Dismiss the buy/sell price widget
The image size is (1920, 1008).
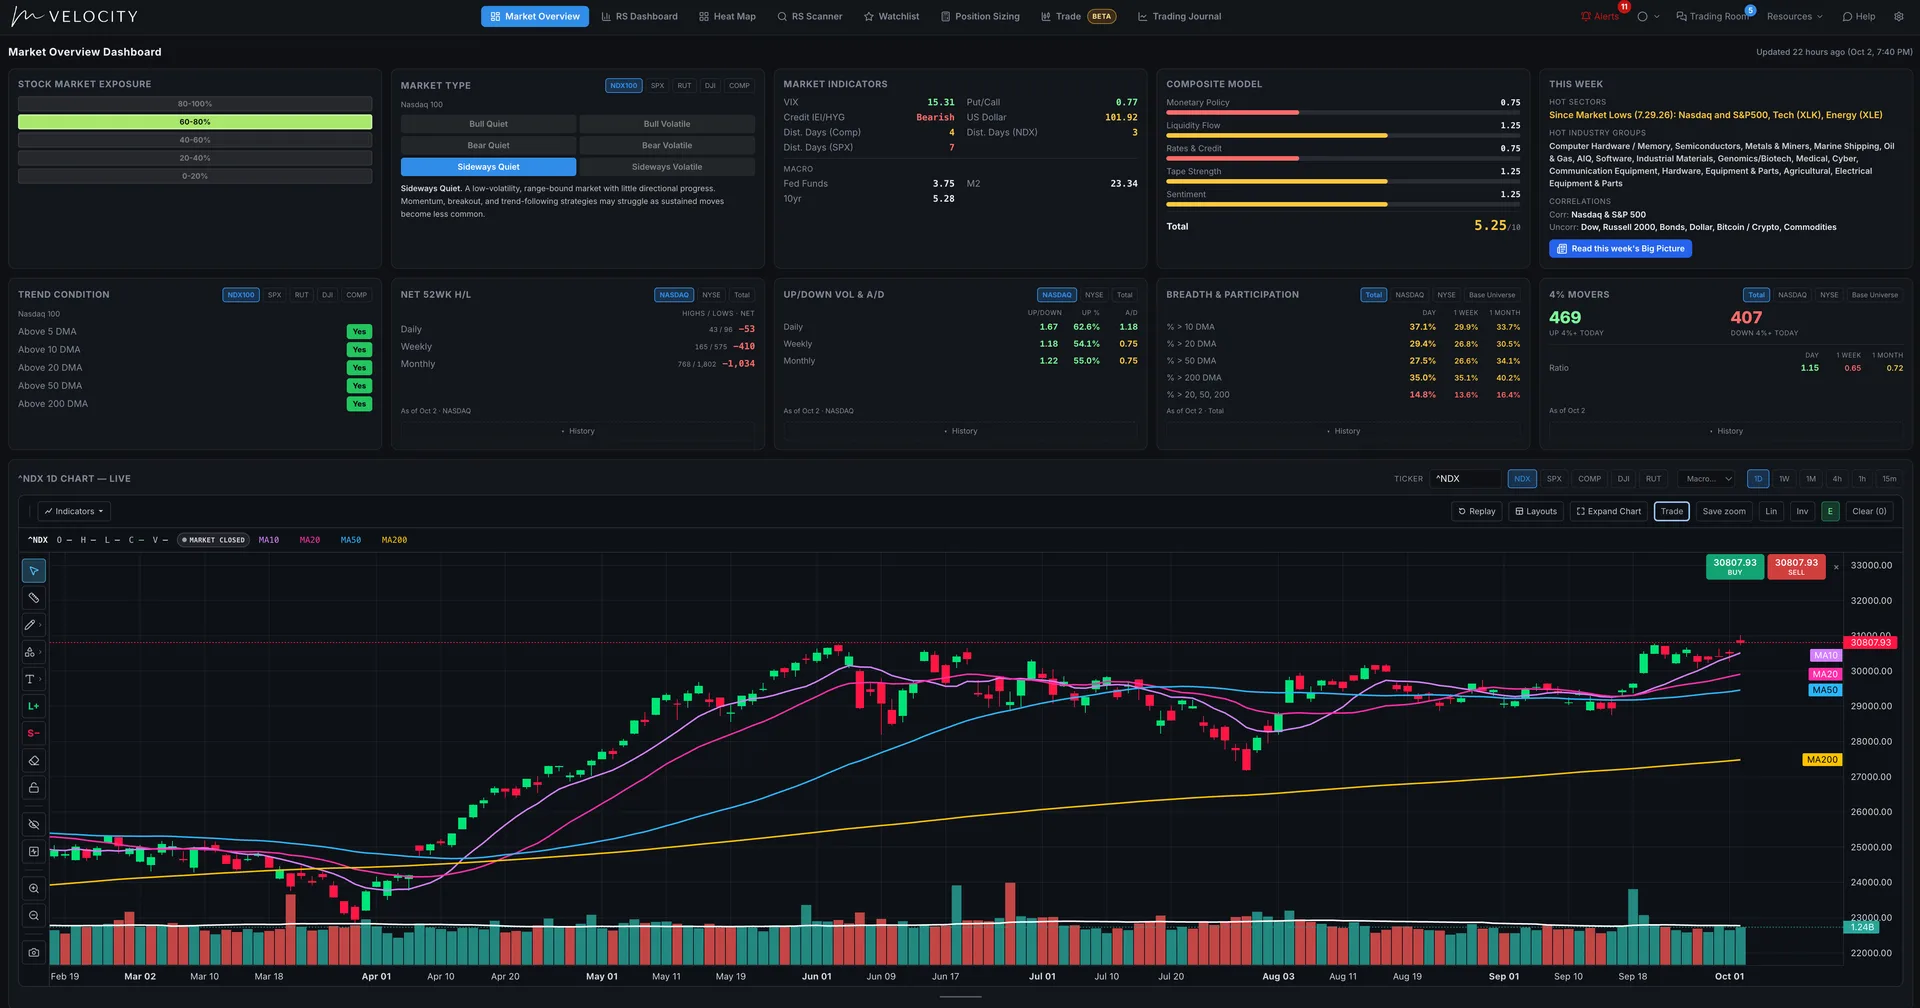[x=1836, y=567]
